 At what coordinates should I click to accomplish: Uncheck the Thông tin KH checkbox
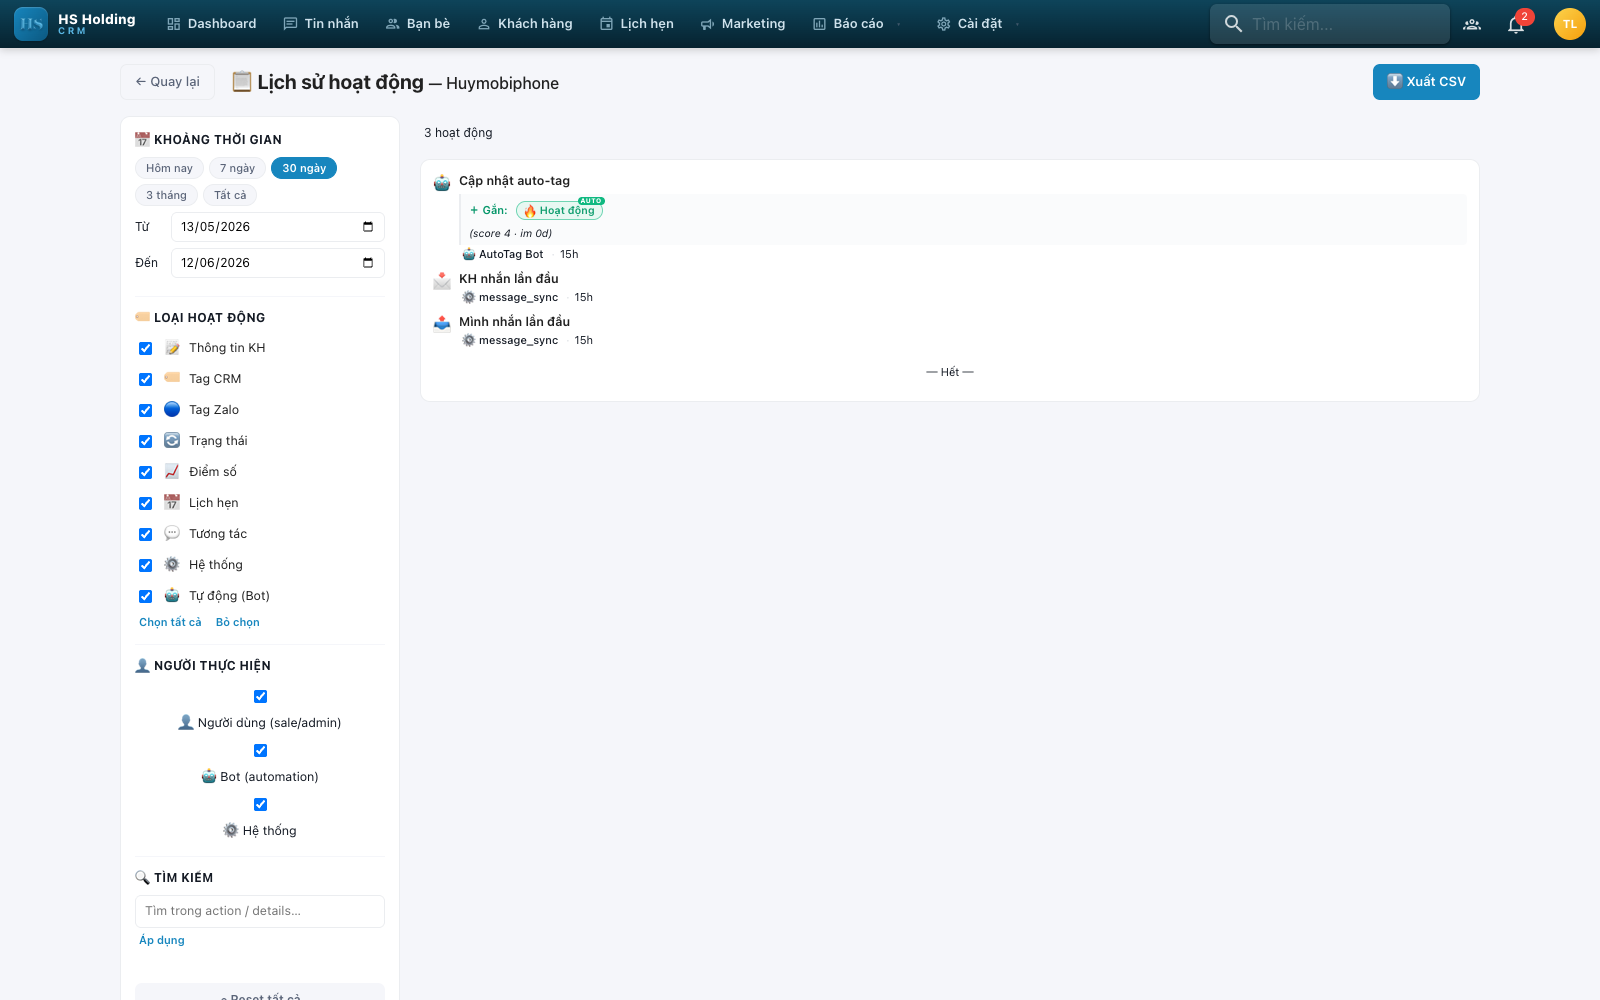click(145, 348)
